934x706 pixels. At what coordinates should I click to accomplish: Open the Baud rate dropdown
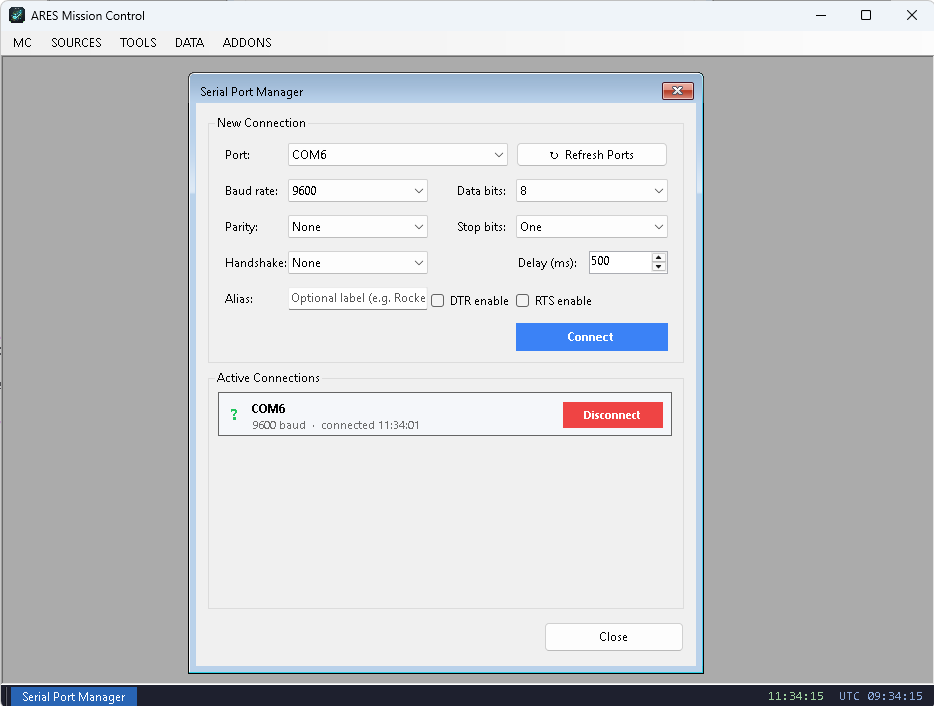357,191
